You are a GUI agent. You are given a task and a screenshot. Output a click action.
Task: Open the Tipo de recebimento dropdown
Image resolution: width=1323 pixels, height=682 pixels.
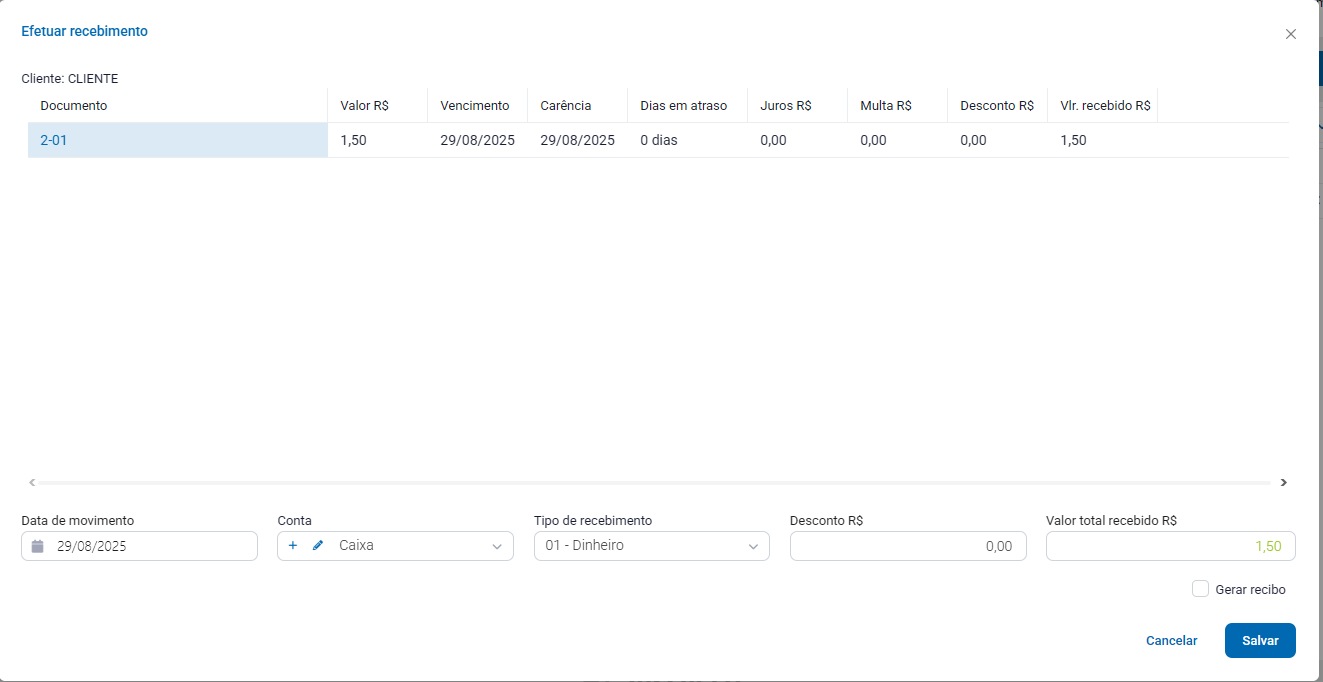tap(651, 546)
